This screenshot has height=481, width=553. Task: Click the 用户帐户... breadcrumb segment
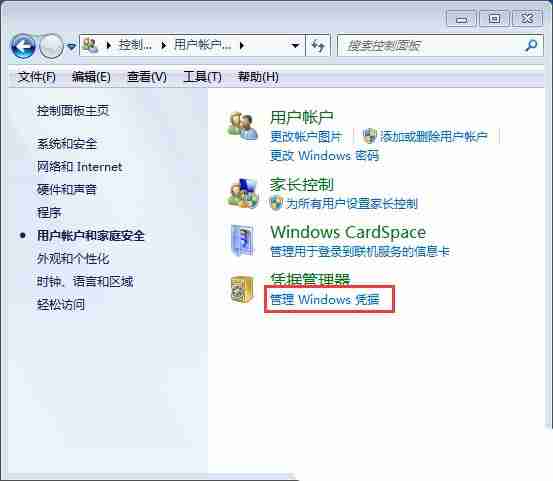[202, 45]
